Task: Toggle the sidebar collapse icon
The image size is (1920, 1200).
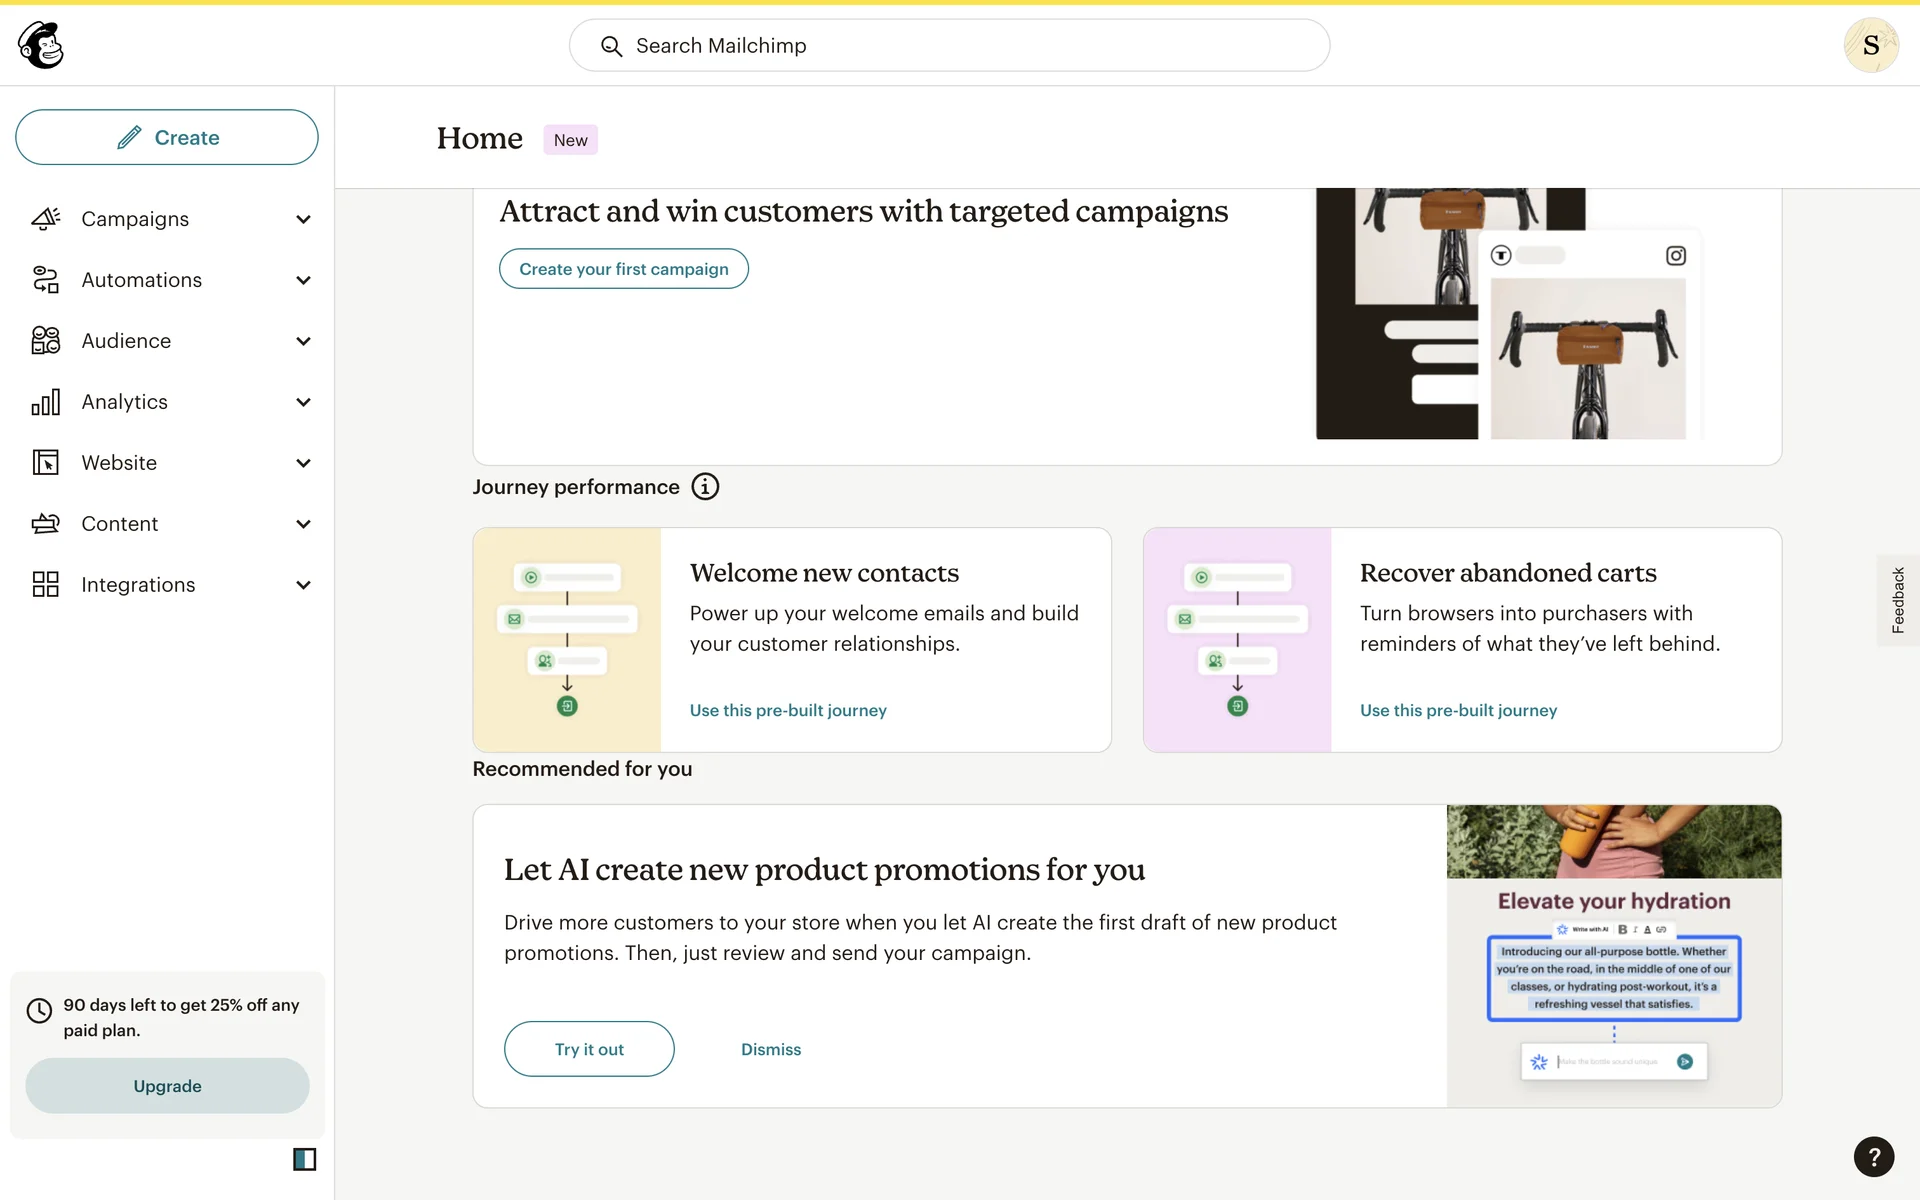Action: 304,1159
